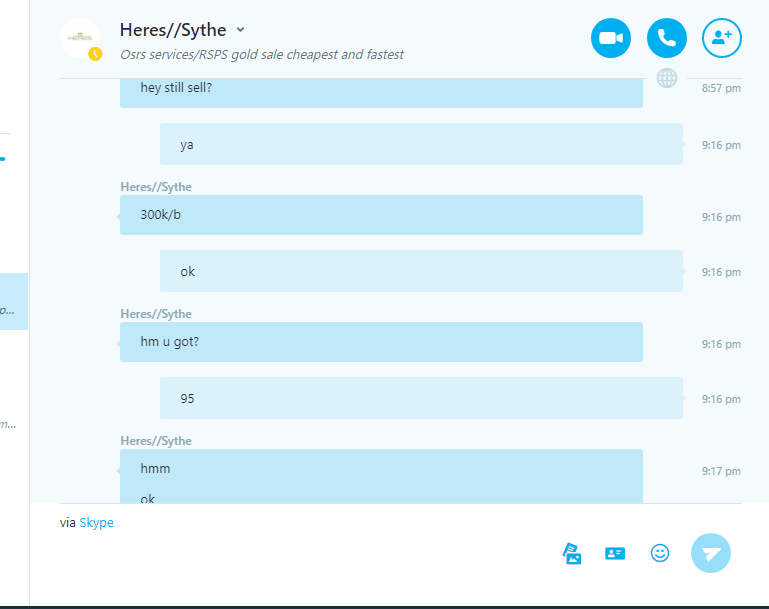The image size is (769, 609).
Task: Open the Heres//Sythe profile avatar
Action: 80,38
